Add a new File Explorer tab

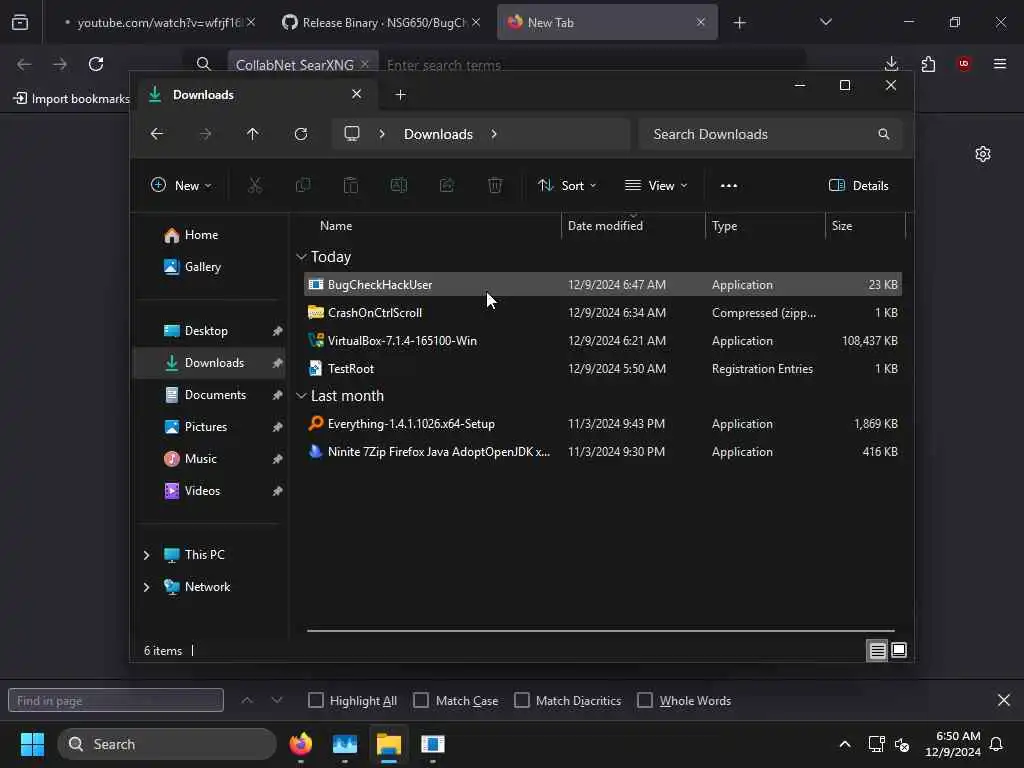click(400, 95)
